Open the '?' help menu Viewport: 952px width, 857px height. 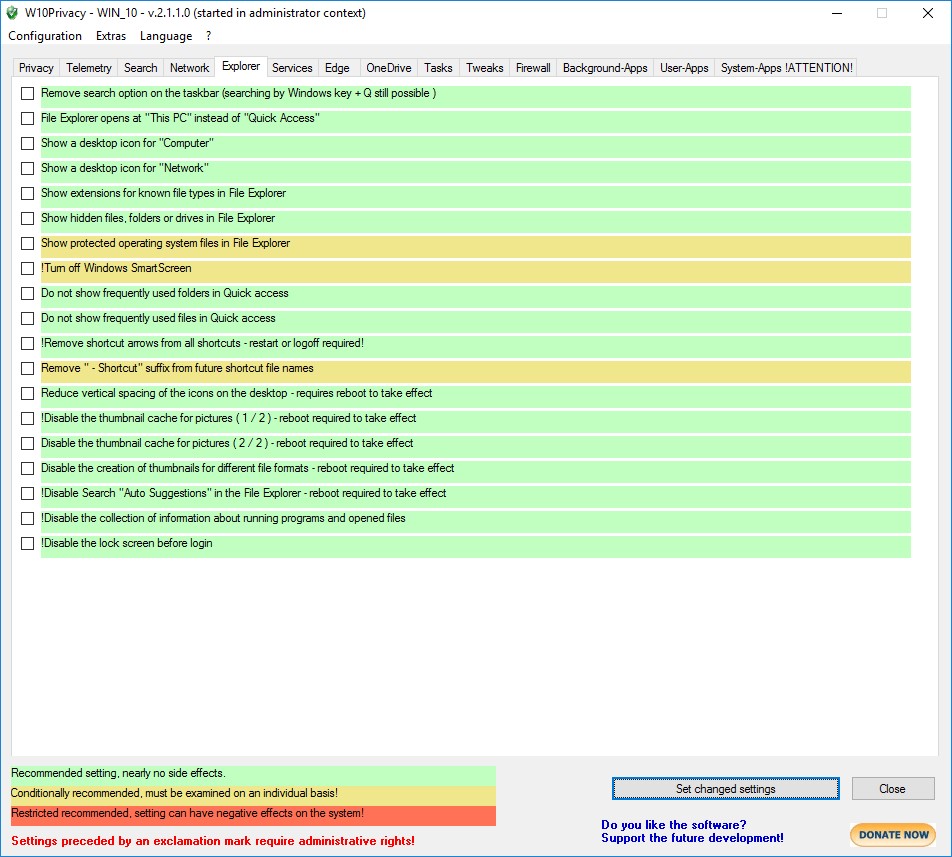[209, 36]
